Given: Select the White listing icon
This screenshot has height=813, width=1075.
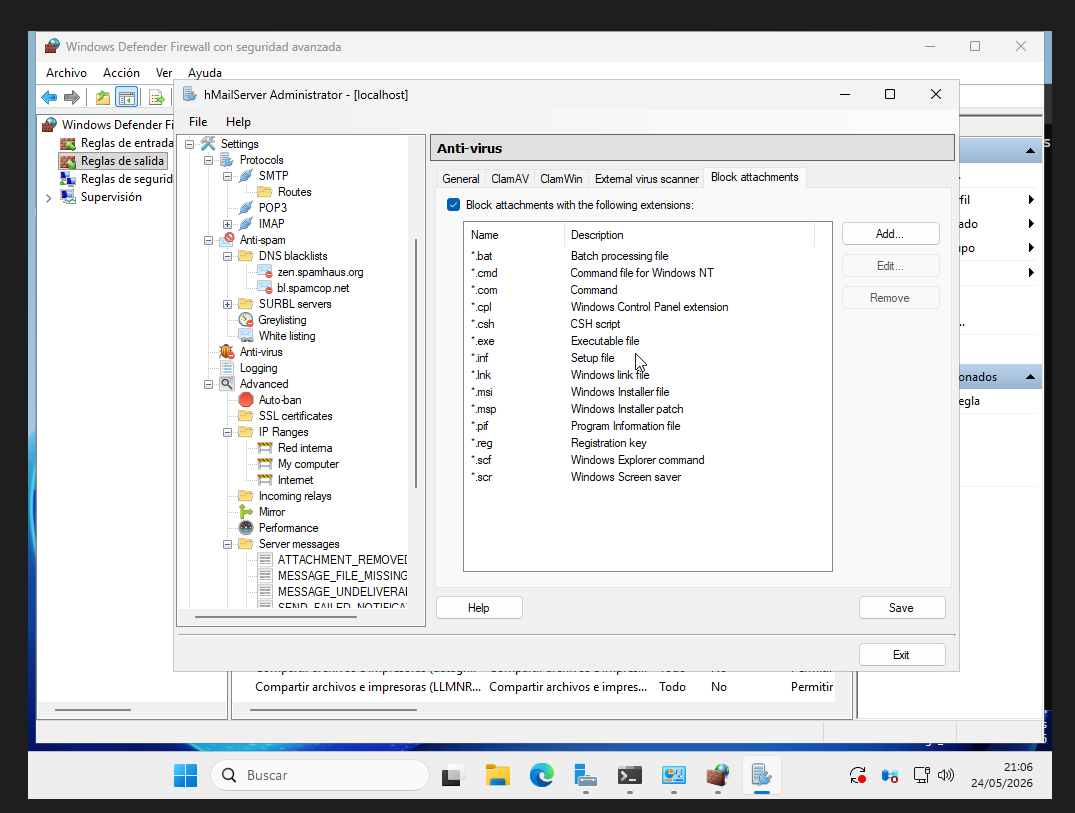Looking at the screenshot, I should coord(245,336).
